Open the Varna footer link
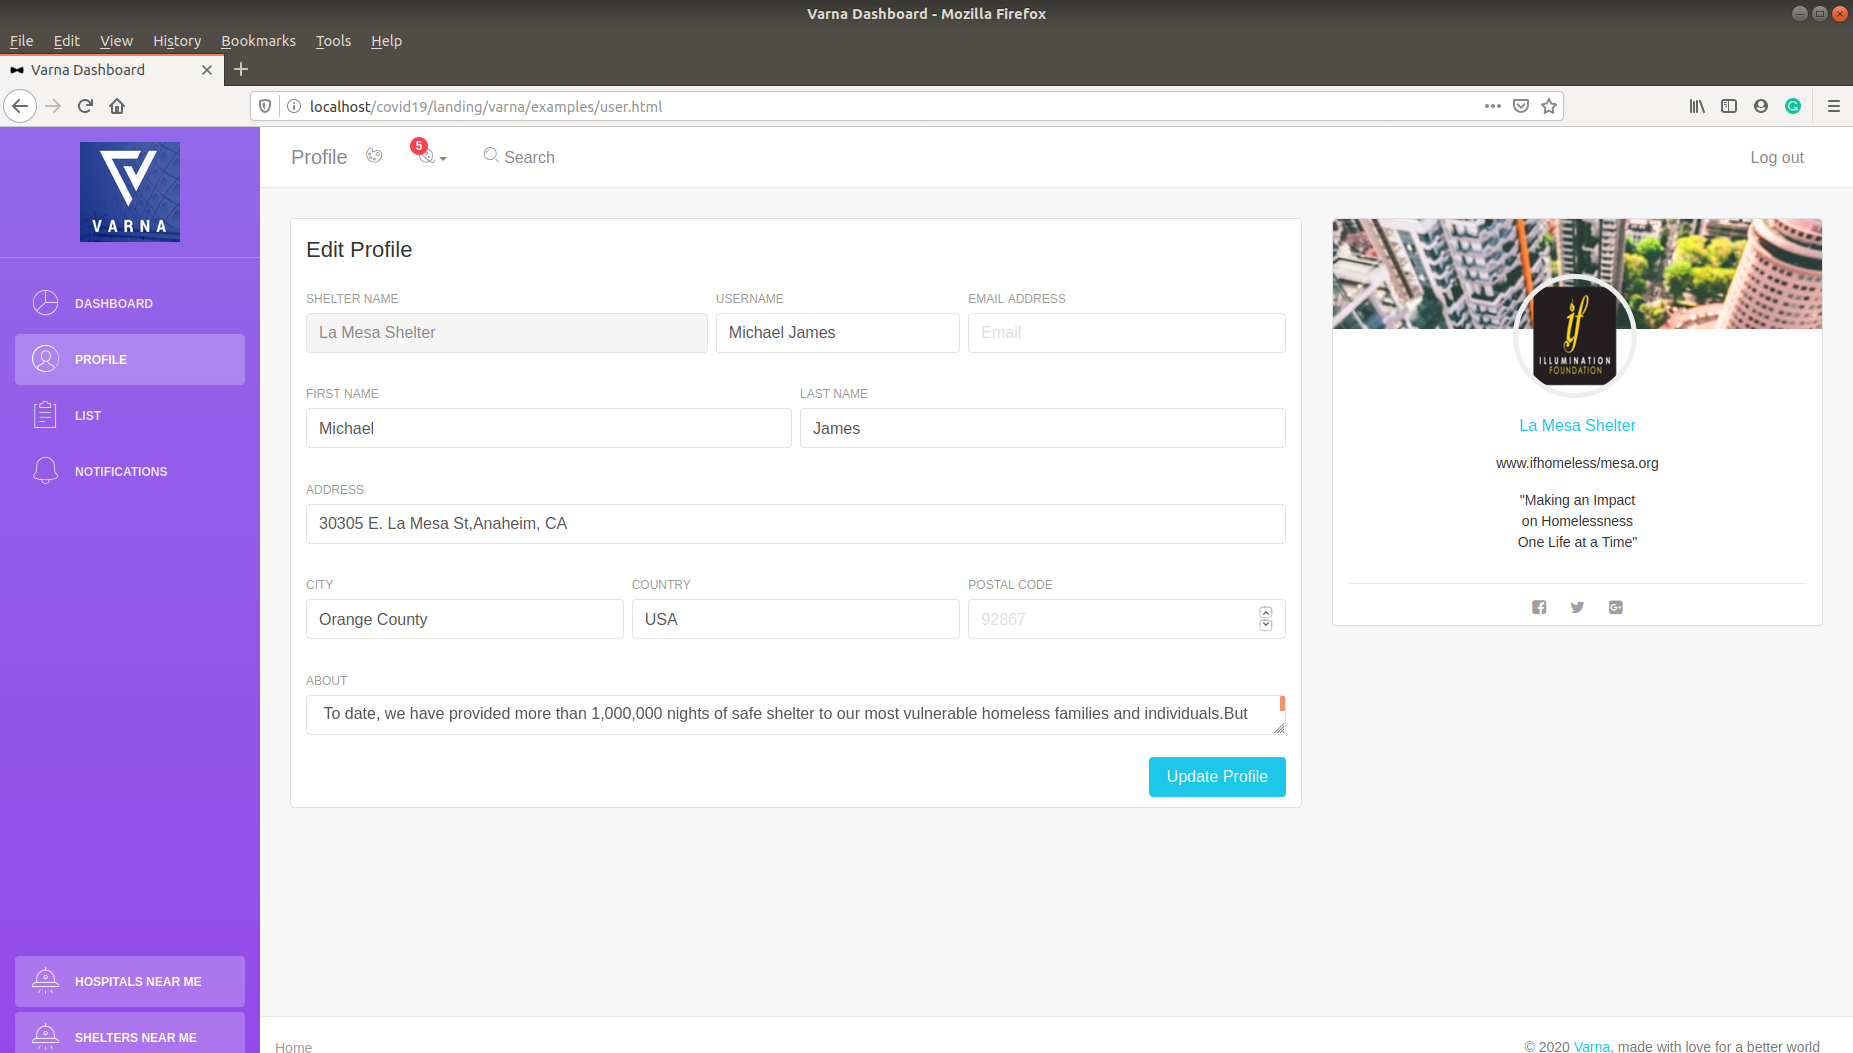The image size is (1853, 1053). click(x=1591, y=1046)
